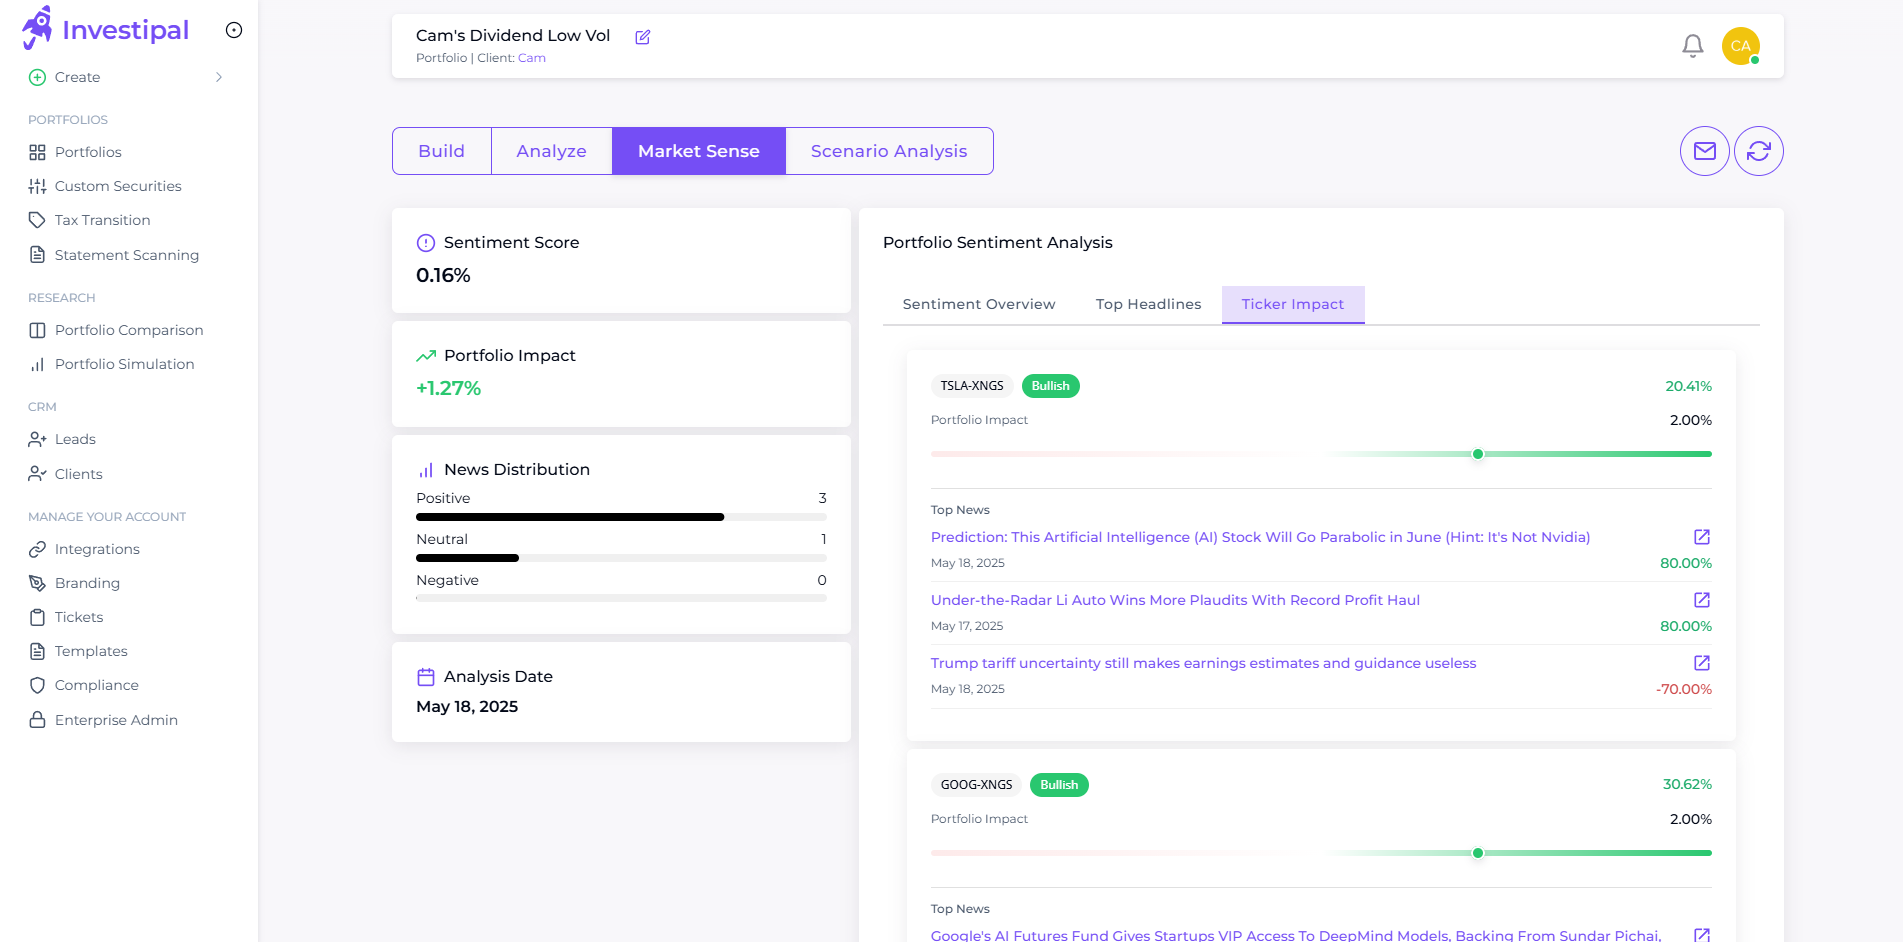Click the Cam client link under the portfolio title
Screen dimensions: 1903x942
click(x=531, y=57)
